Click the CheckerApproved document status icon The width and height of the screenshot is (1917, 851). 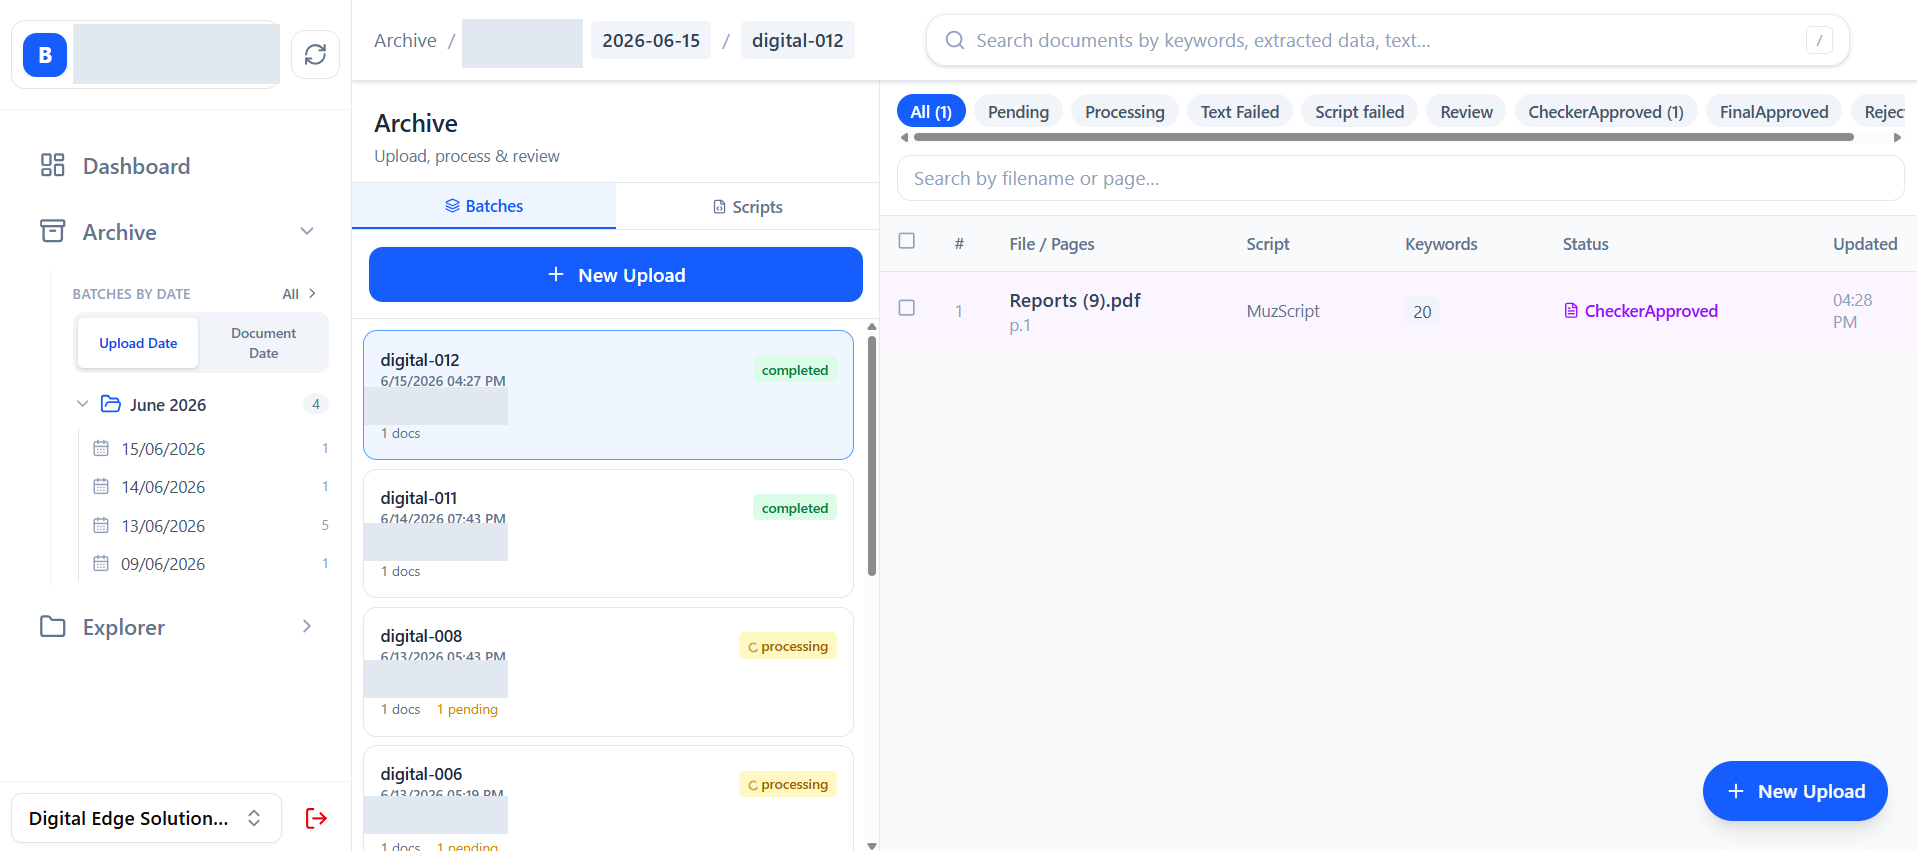[1571, 311]
